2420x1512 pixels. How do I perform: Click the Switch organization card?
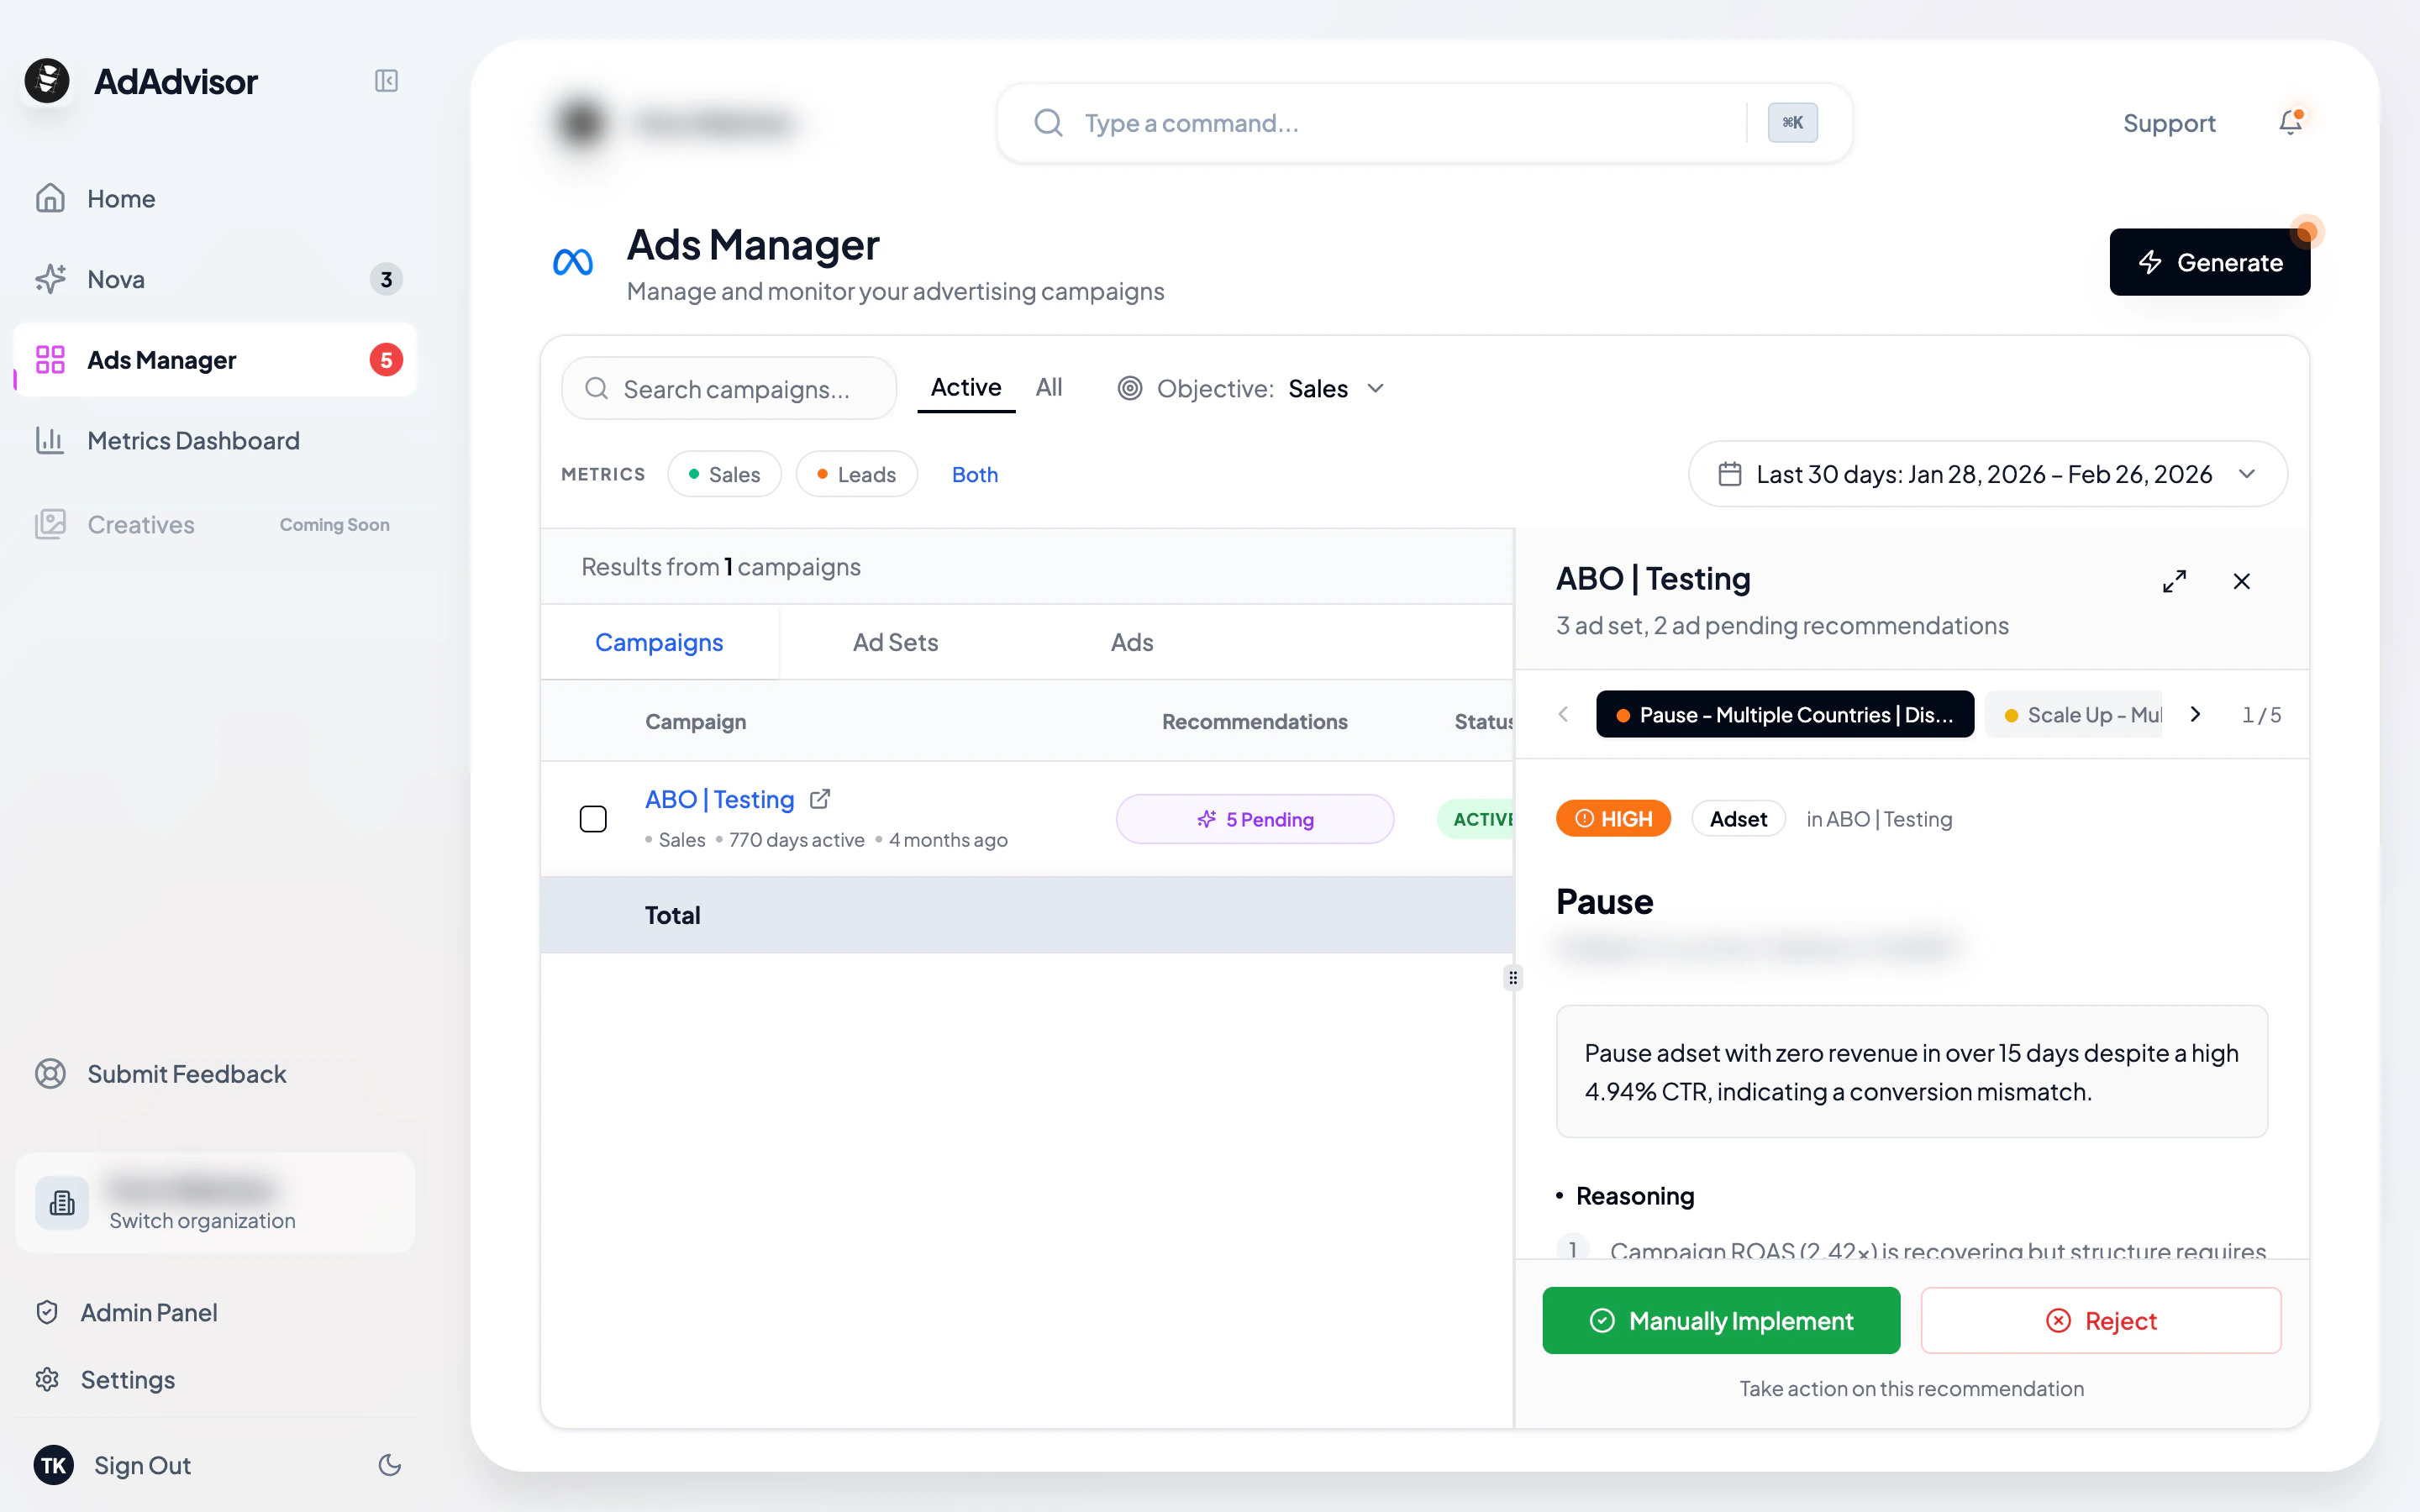pyautogui.click(x=215, y=1203)
